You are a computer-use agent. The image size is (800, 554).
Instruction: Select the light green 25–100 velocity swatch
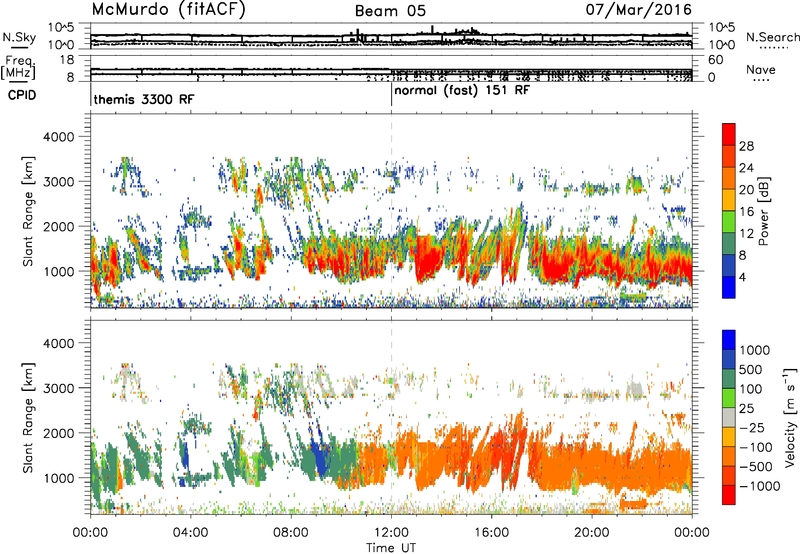click(729, 398)
